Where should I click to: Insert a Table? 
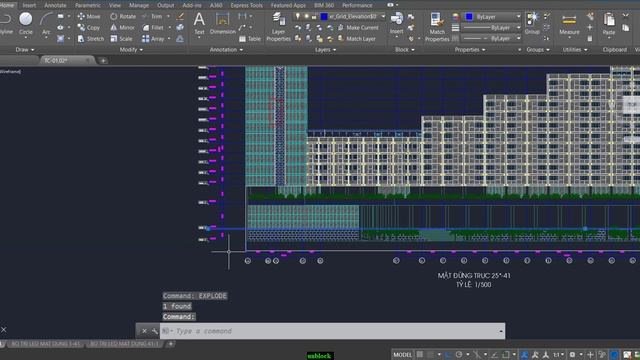click(x=249, y=39)
